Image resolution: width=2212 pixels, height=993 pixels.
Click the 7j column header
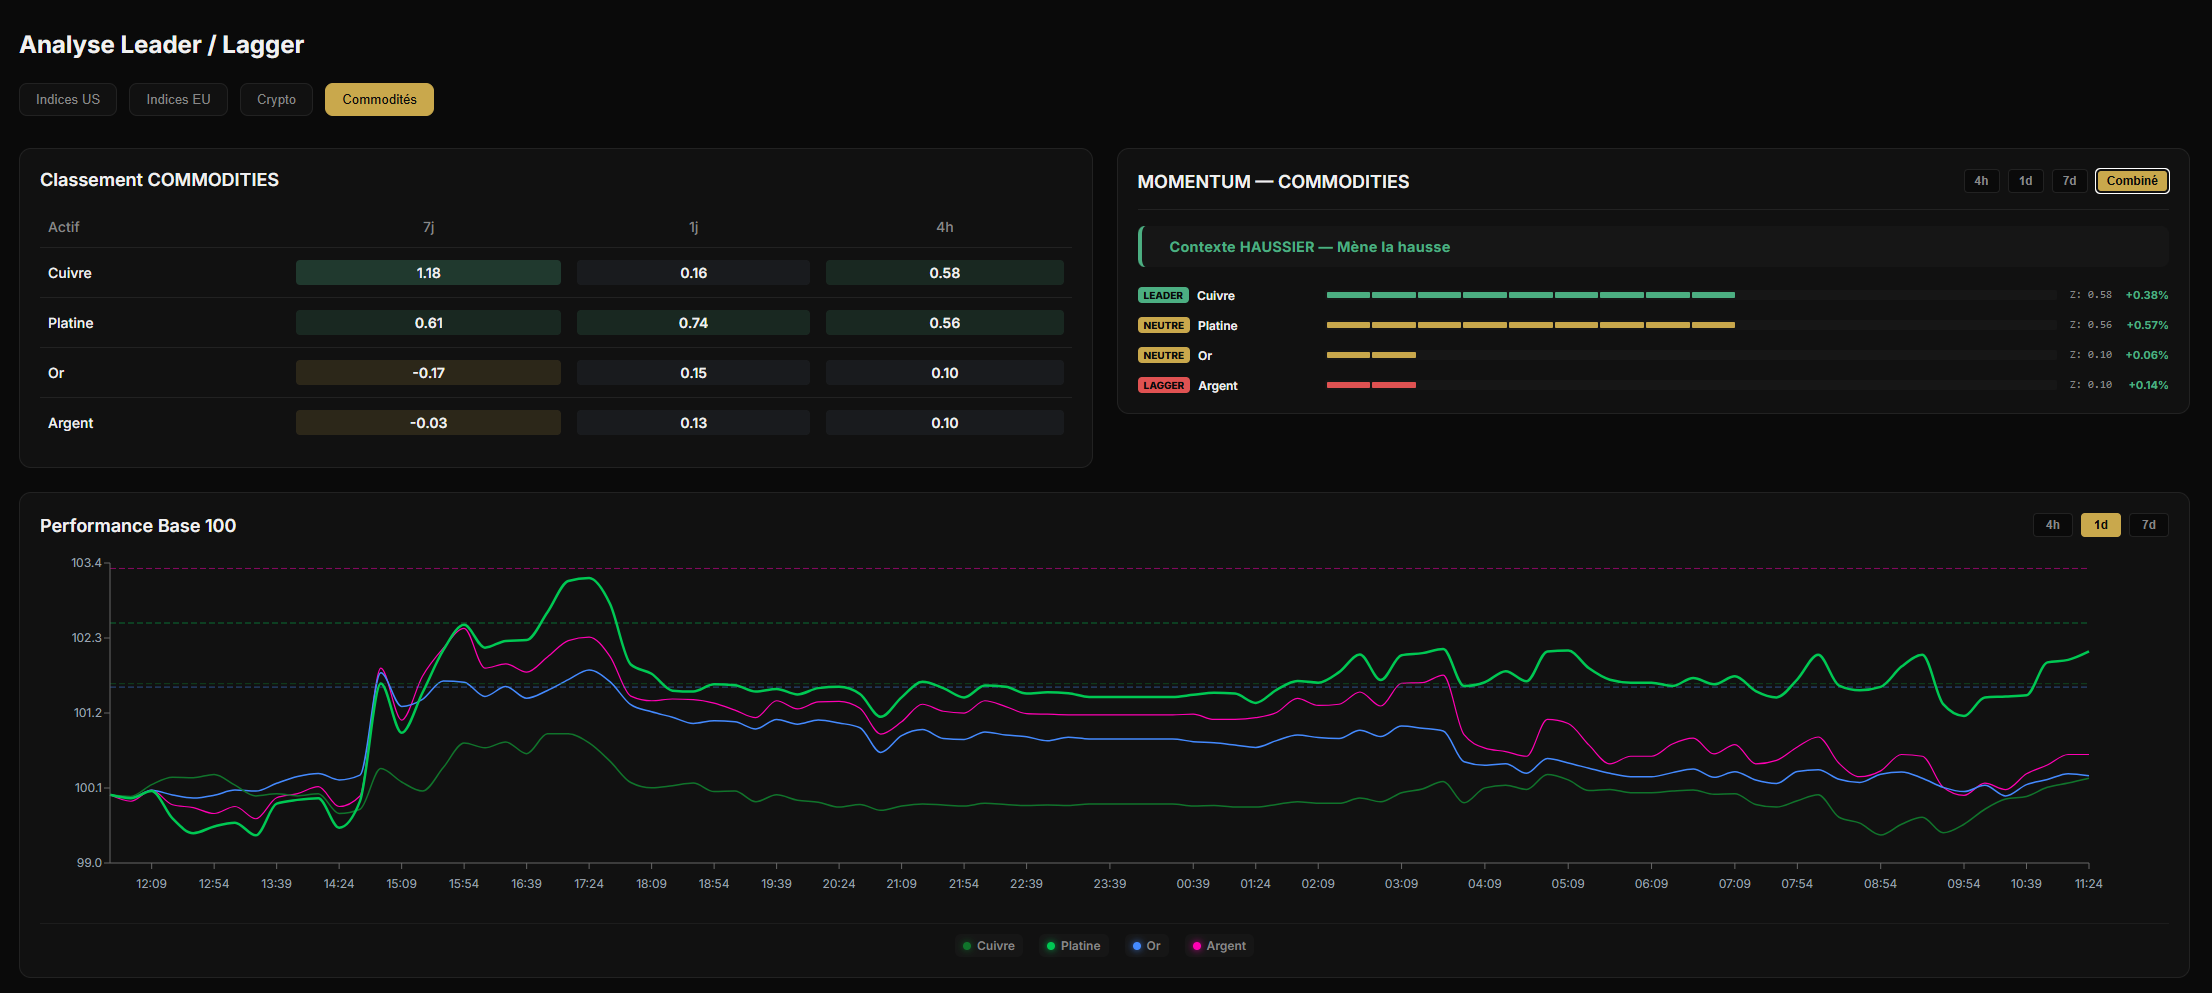pyautogui.click(x=428, y=228)
